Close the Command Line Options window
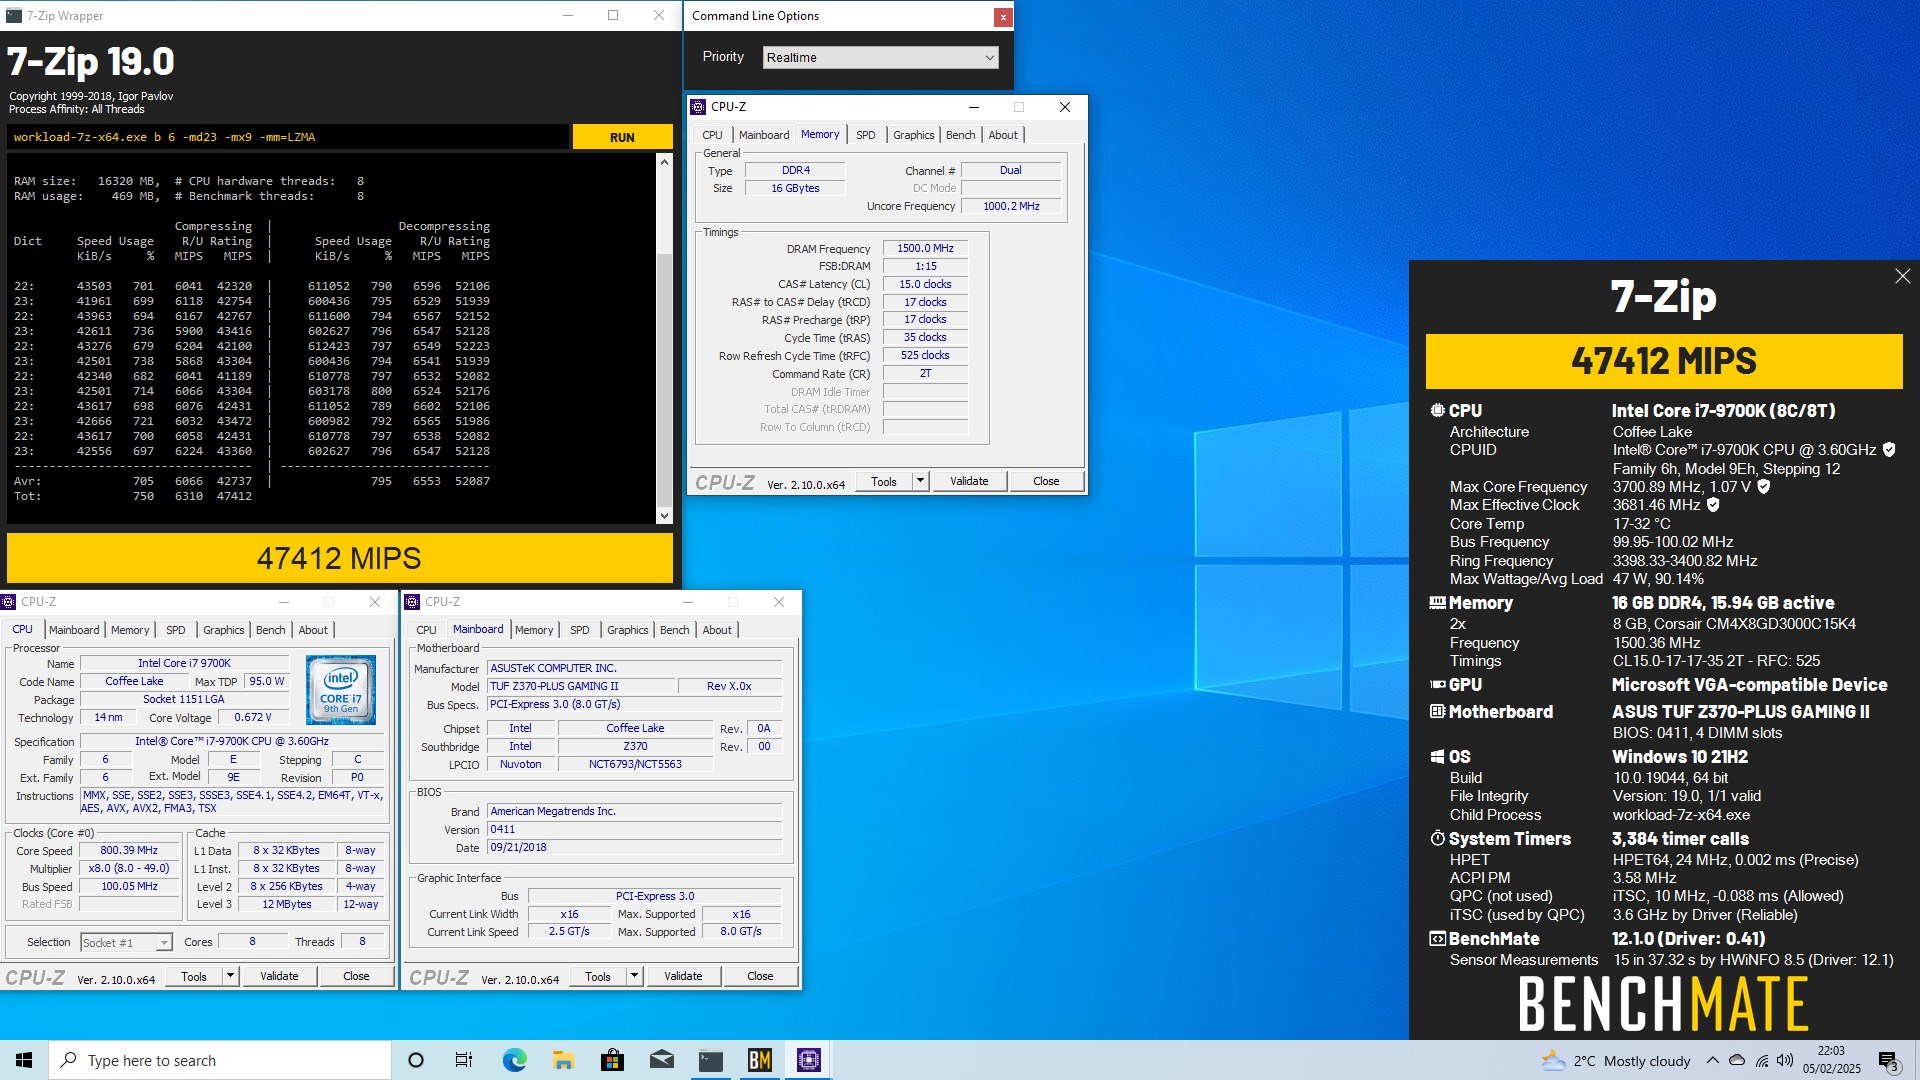The width and height of the screenshot is (1920, 1080). 1002,16
